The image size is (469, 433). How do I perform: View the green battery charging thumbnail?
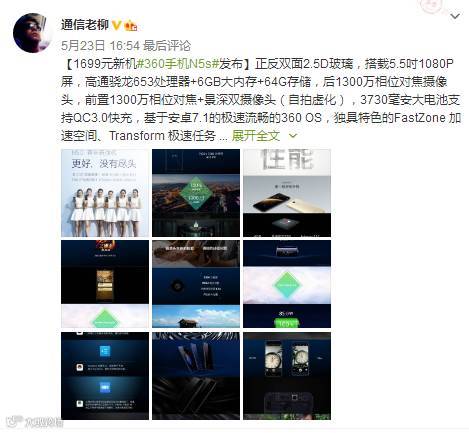[287, 284]
